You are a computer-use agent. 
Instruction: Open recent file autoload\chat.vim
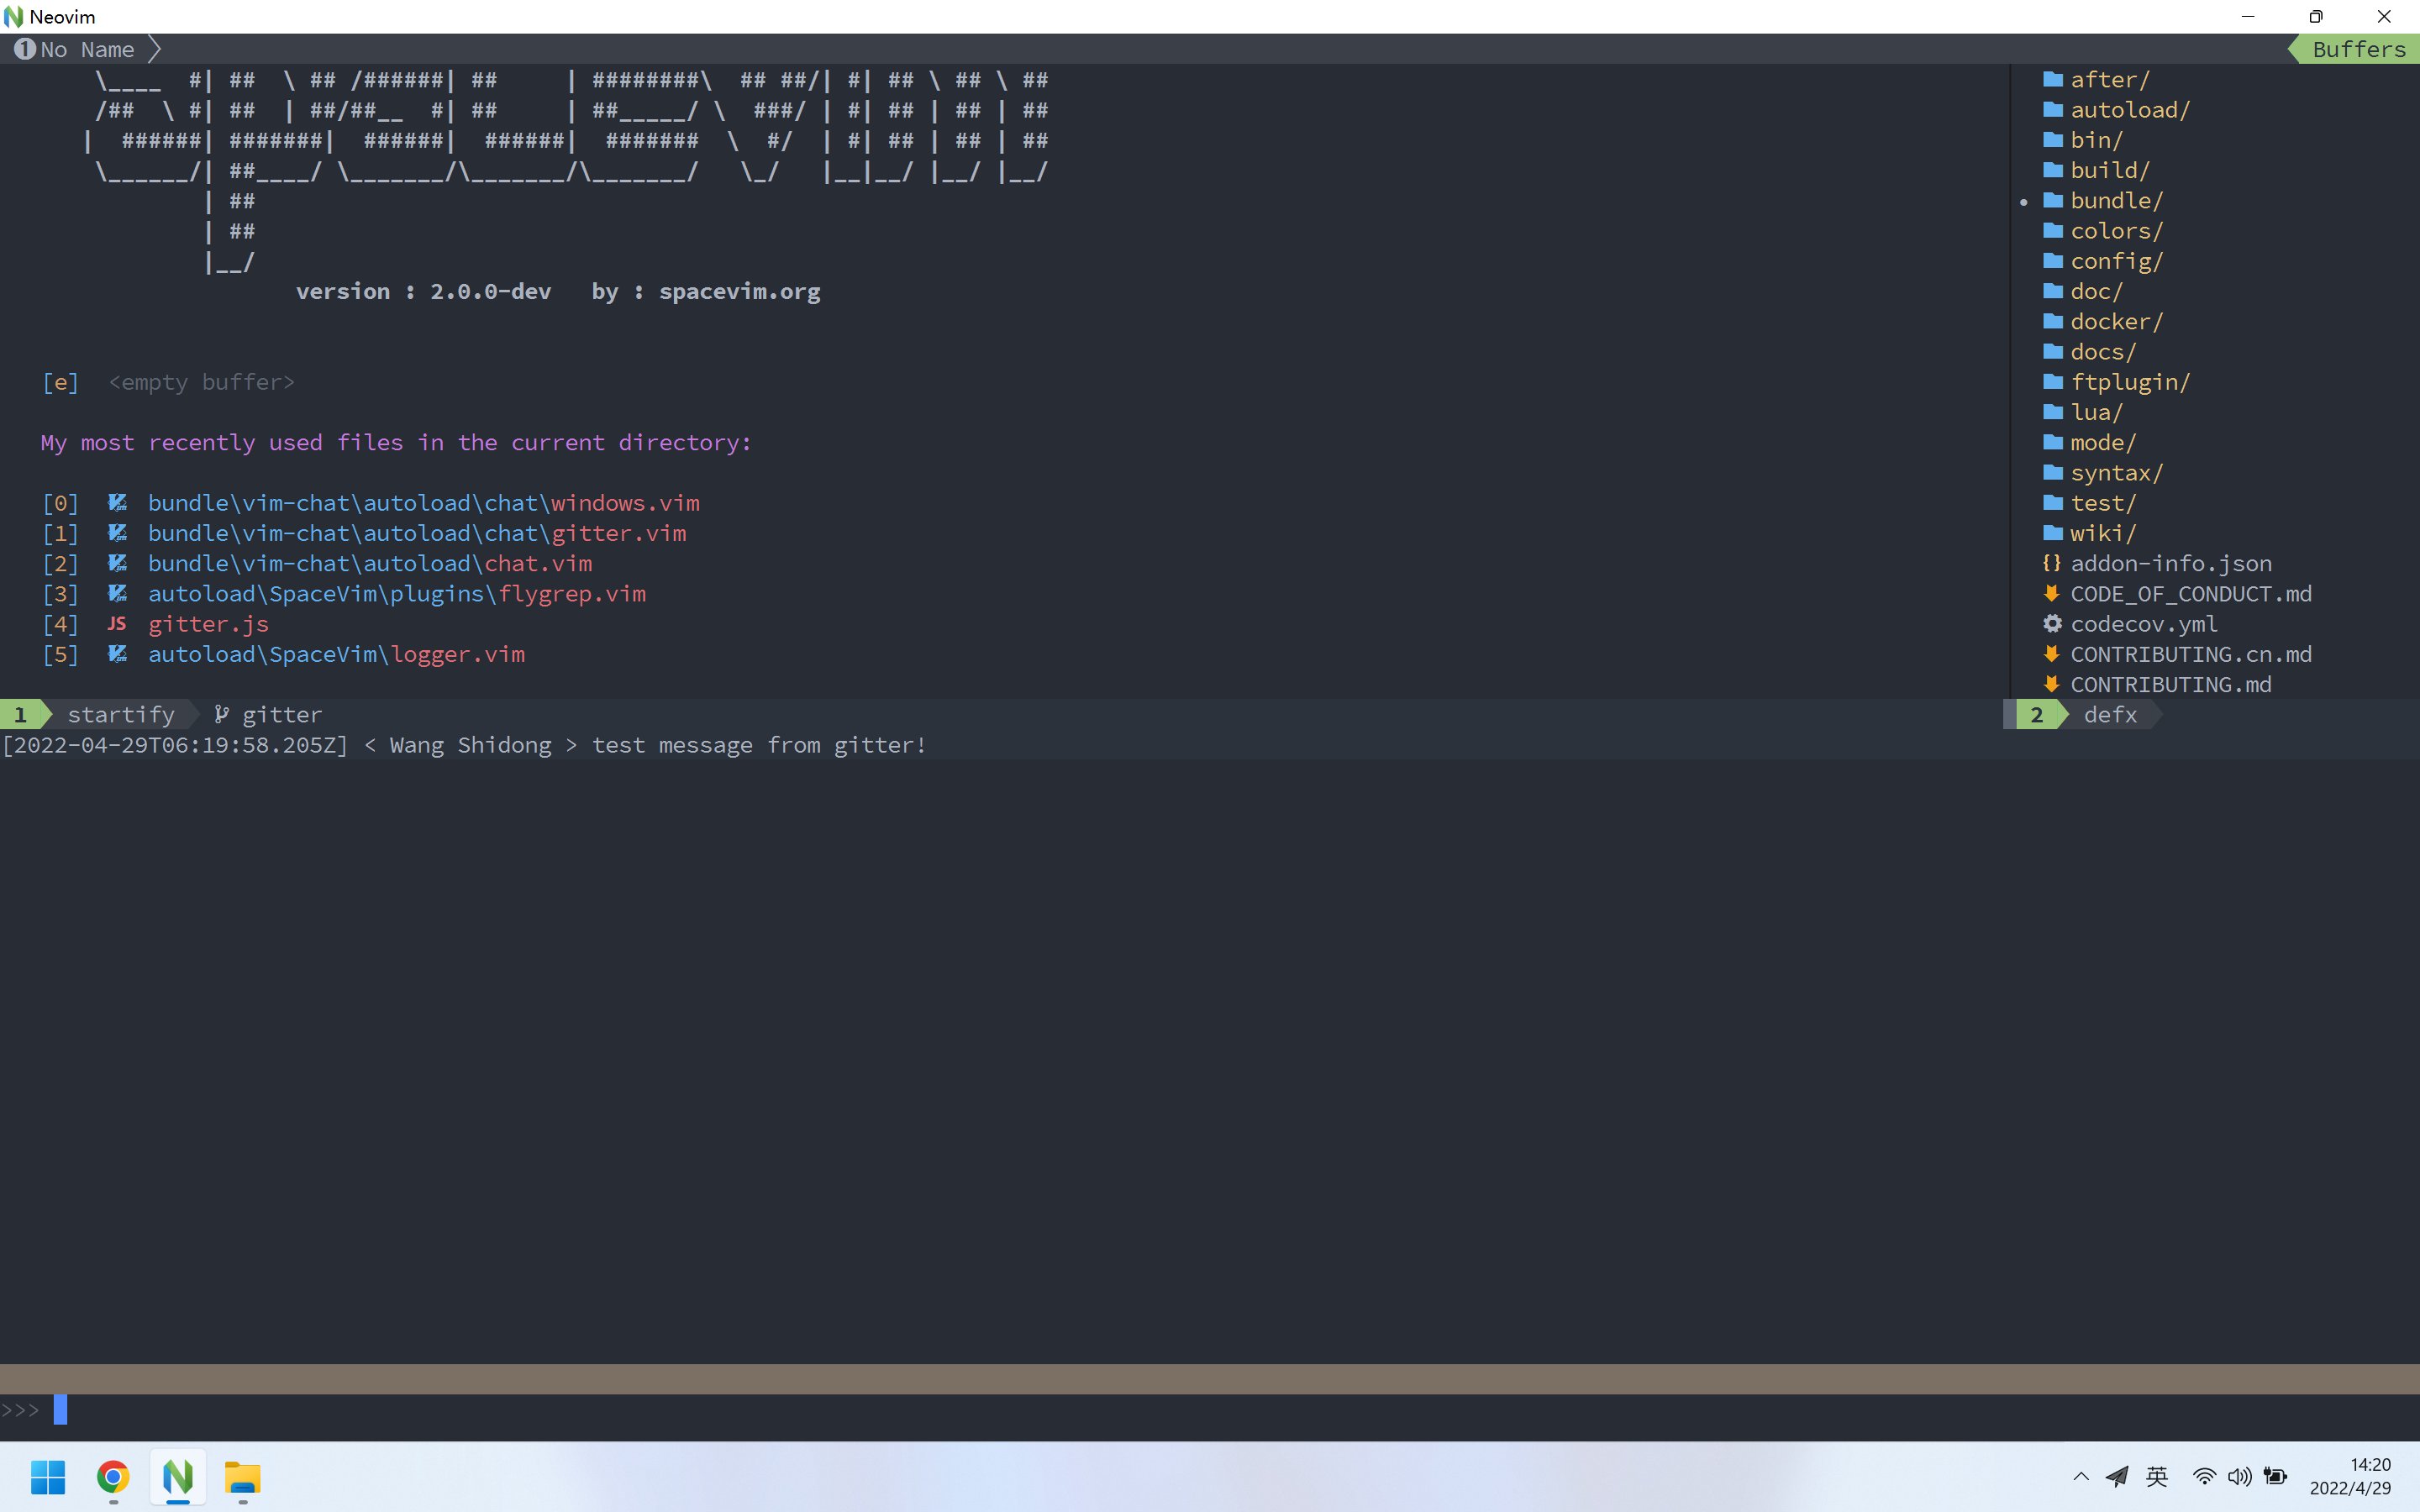coord(370,563)
